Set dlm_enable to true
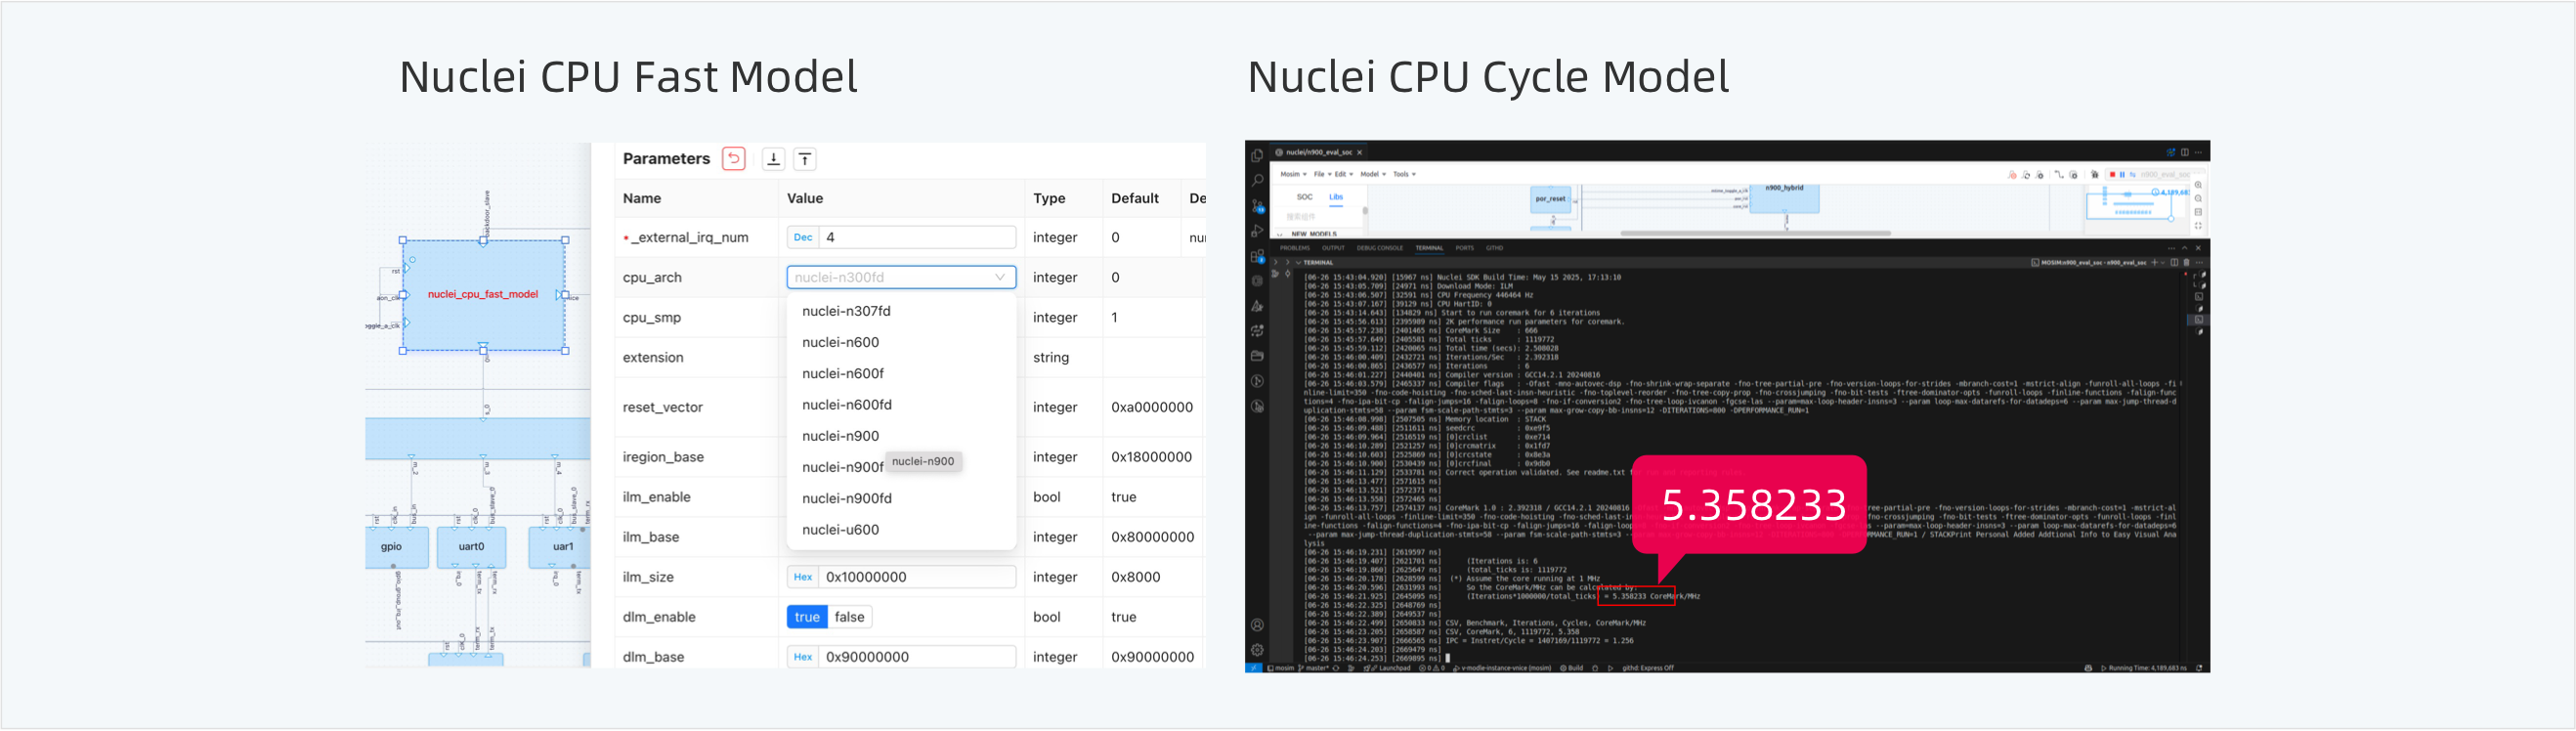 807,617
